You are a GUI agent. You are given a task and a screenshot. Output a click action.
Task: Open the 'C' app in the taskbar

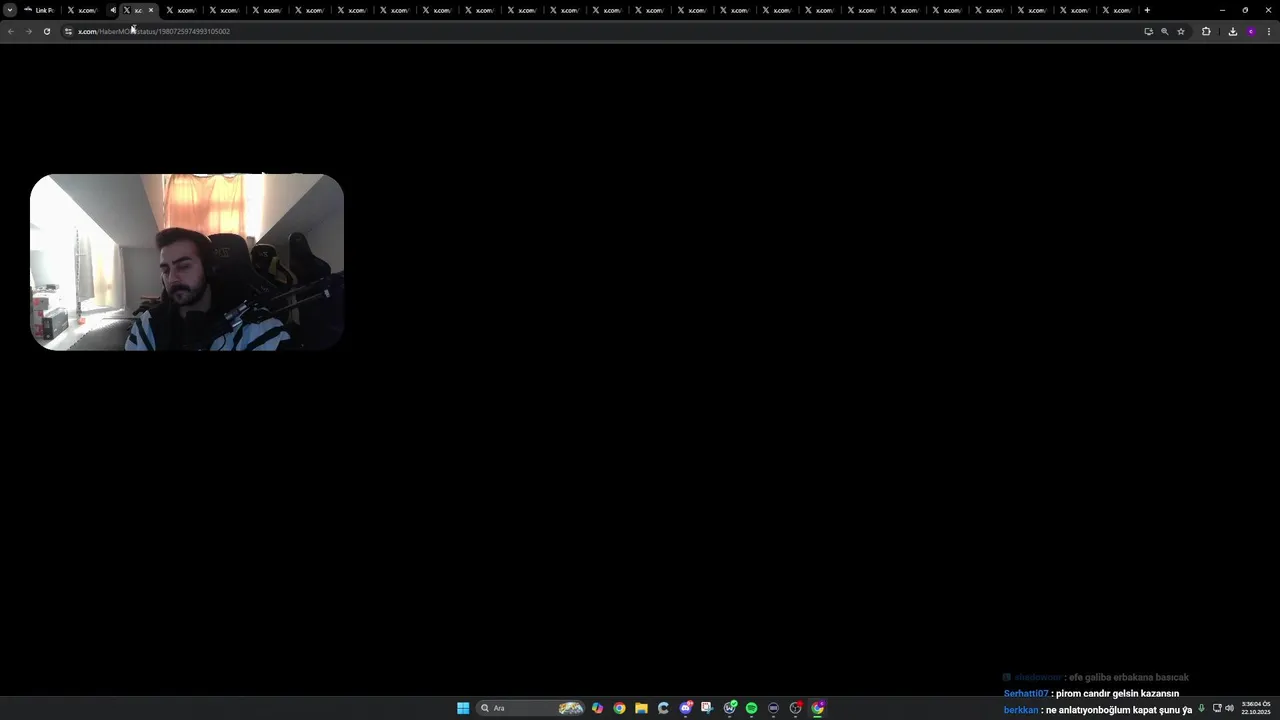(x=663, y=708)
